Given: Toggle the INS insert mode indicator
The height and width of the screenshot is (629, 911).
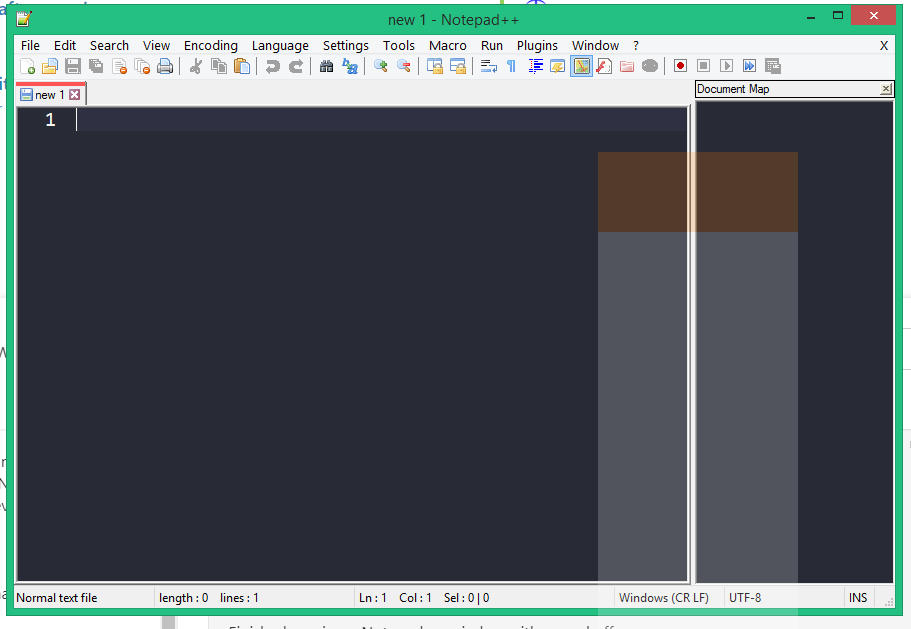Looking at the screenshot, I should pos(858,598).
